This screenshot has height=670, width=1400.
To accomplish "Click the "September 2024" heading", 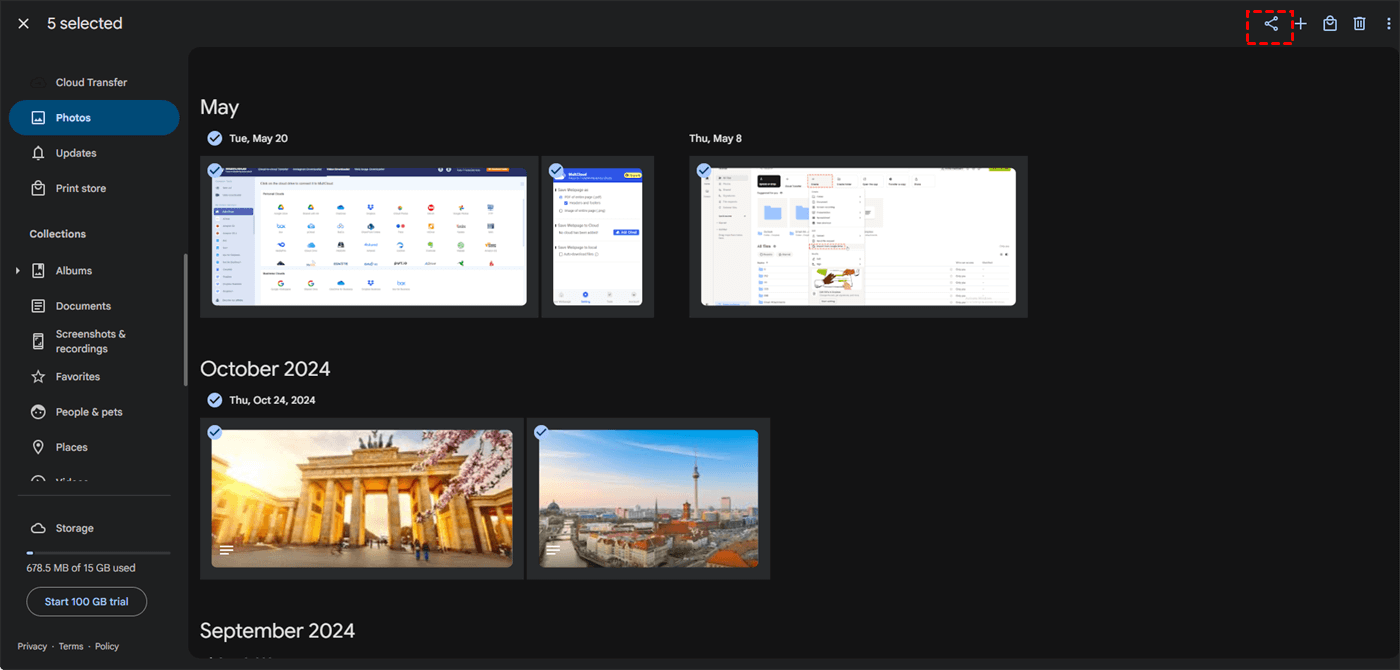I will [x=277, y=631].
